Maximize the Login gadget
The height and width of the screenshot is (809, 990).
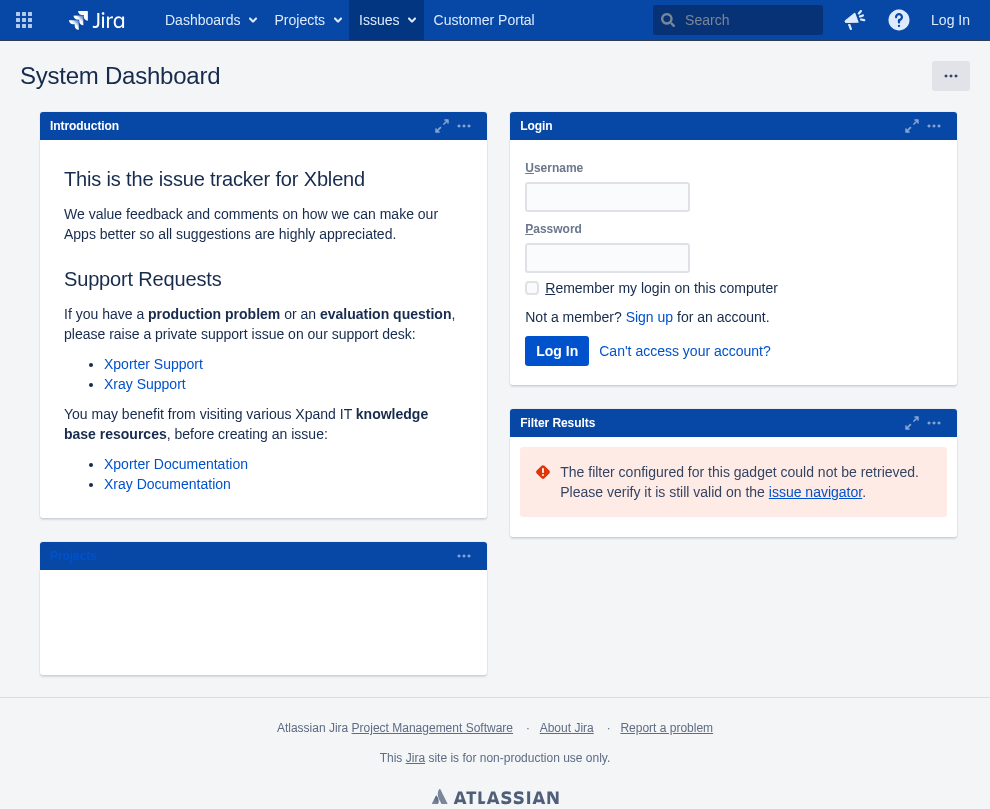click(912, 126)
